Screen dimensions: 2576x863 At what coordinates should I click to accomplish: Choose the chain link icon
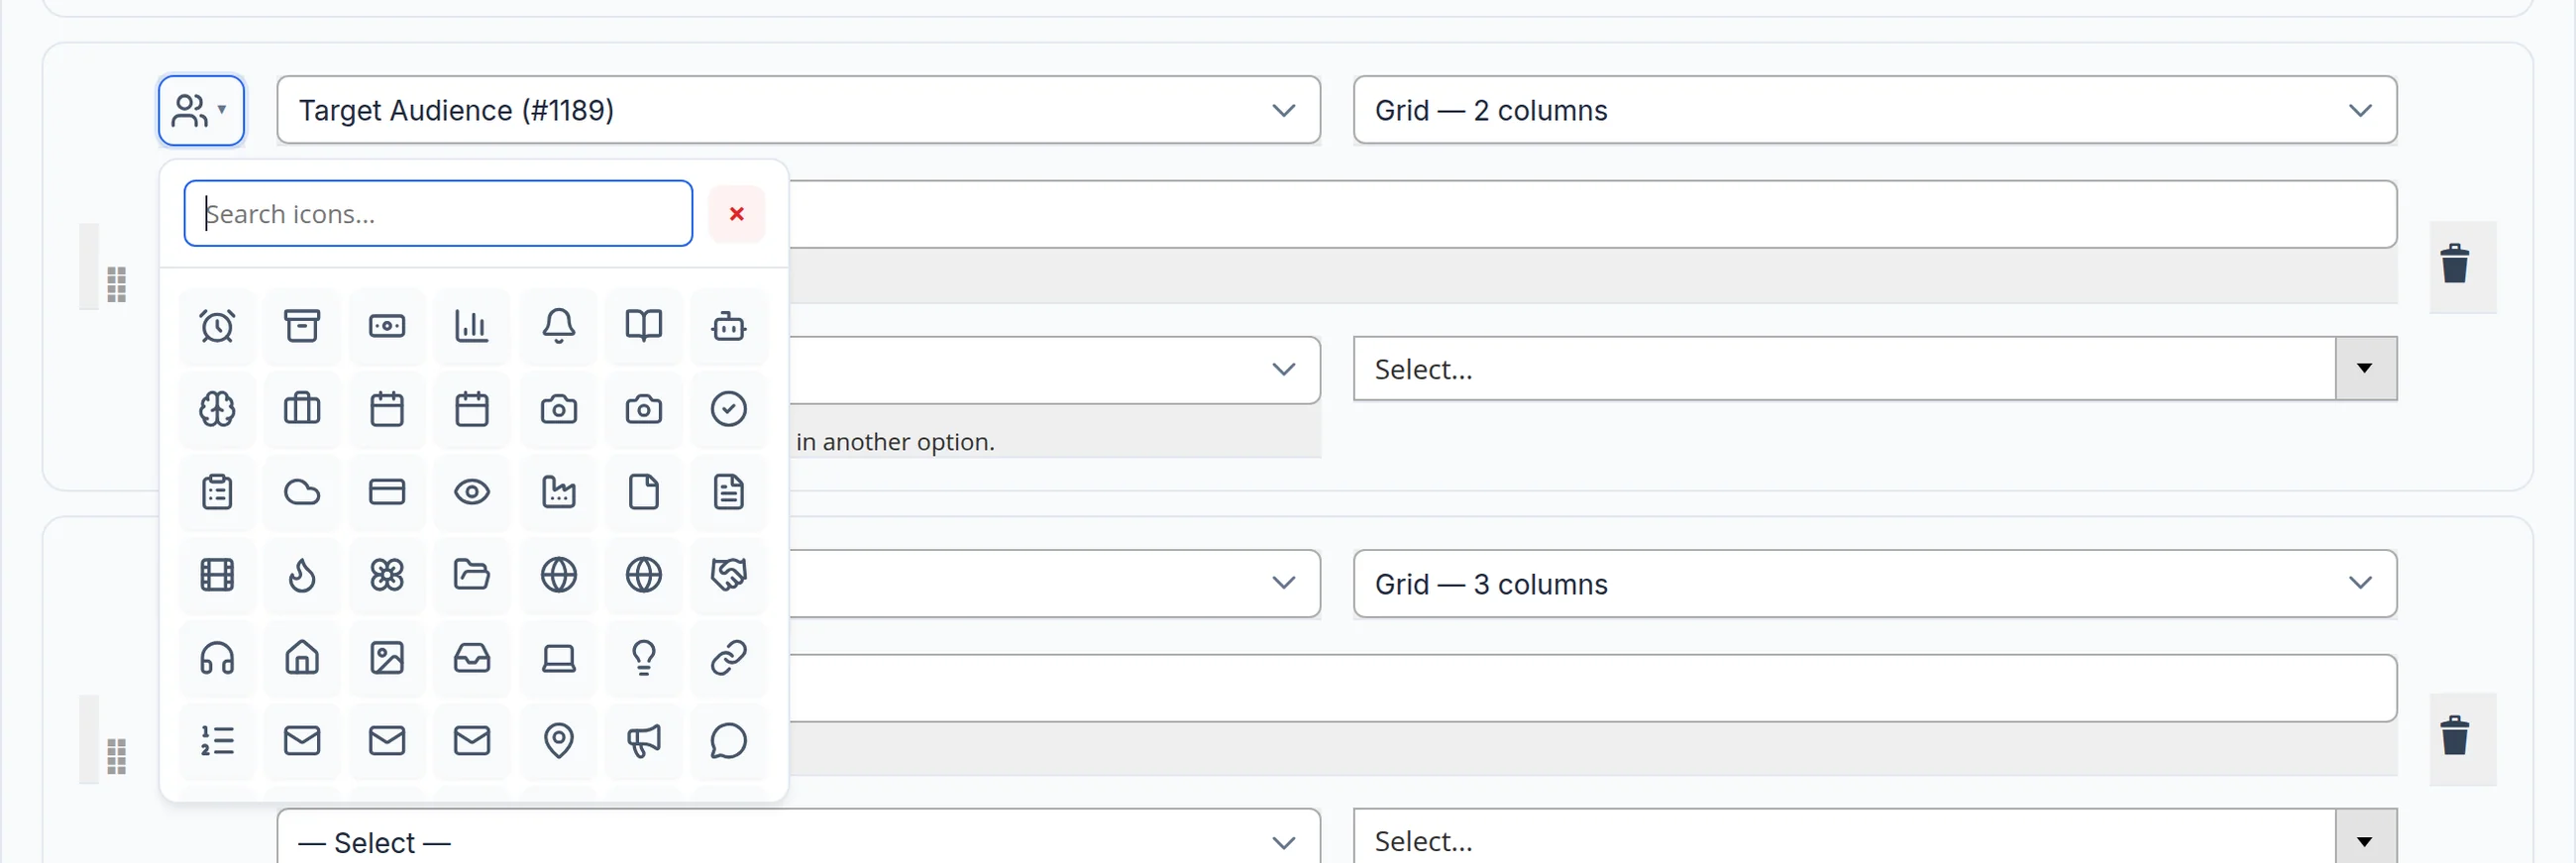pos(729,658)
